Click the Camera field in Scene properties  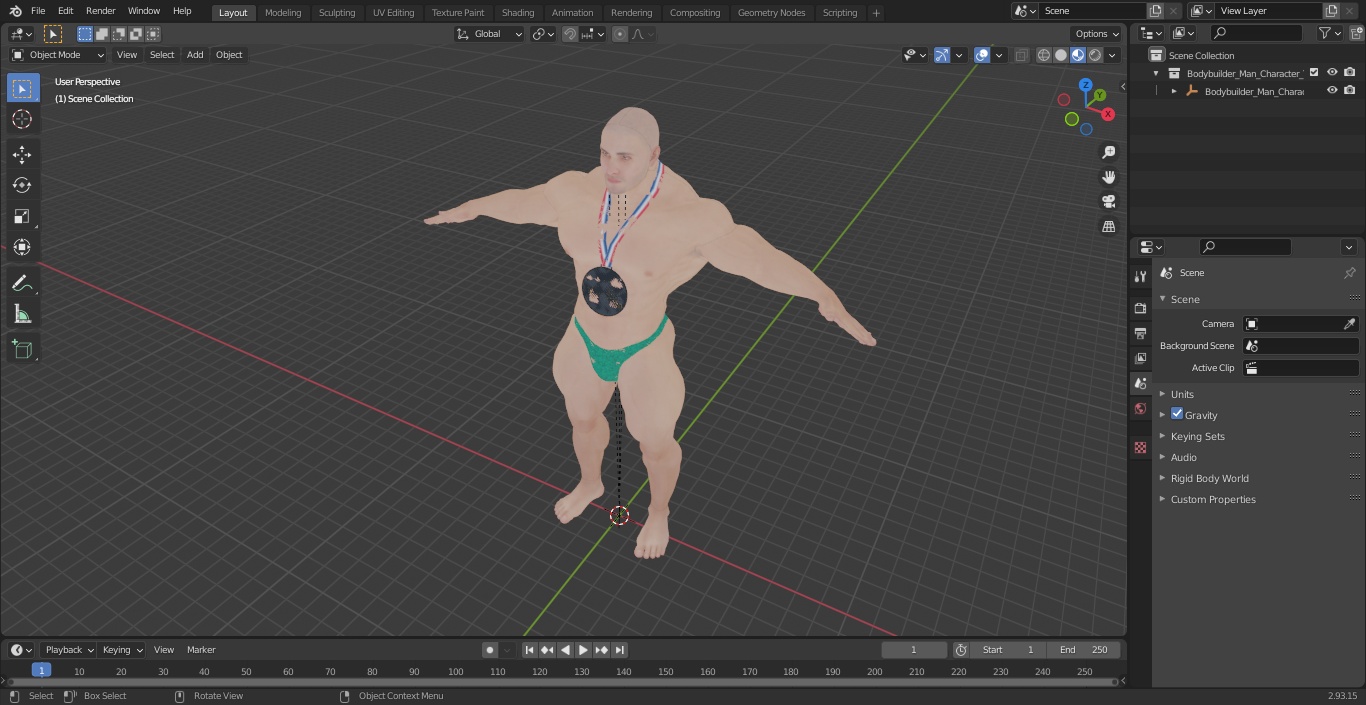(x=1300, y=324)
